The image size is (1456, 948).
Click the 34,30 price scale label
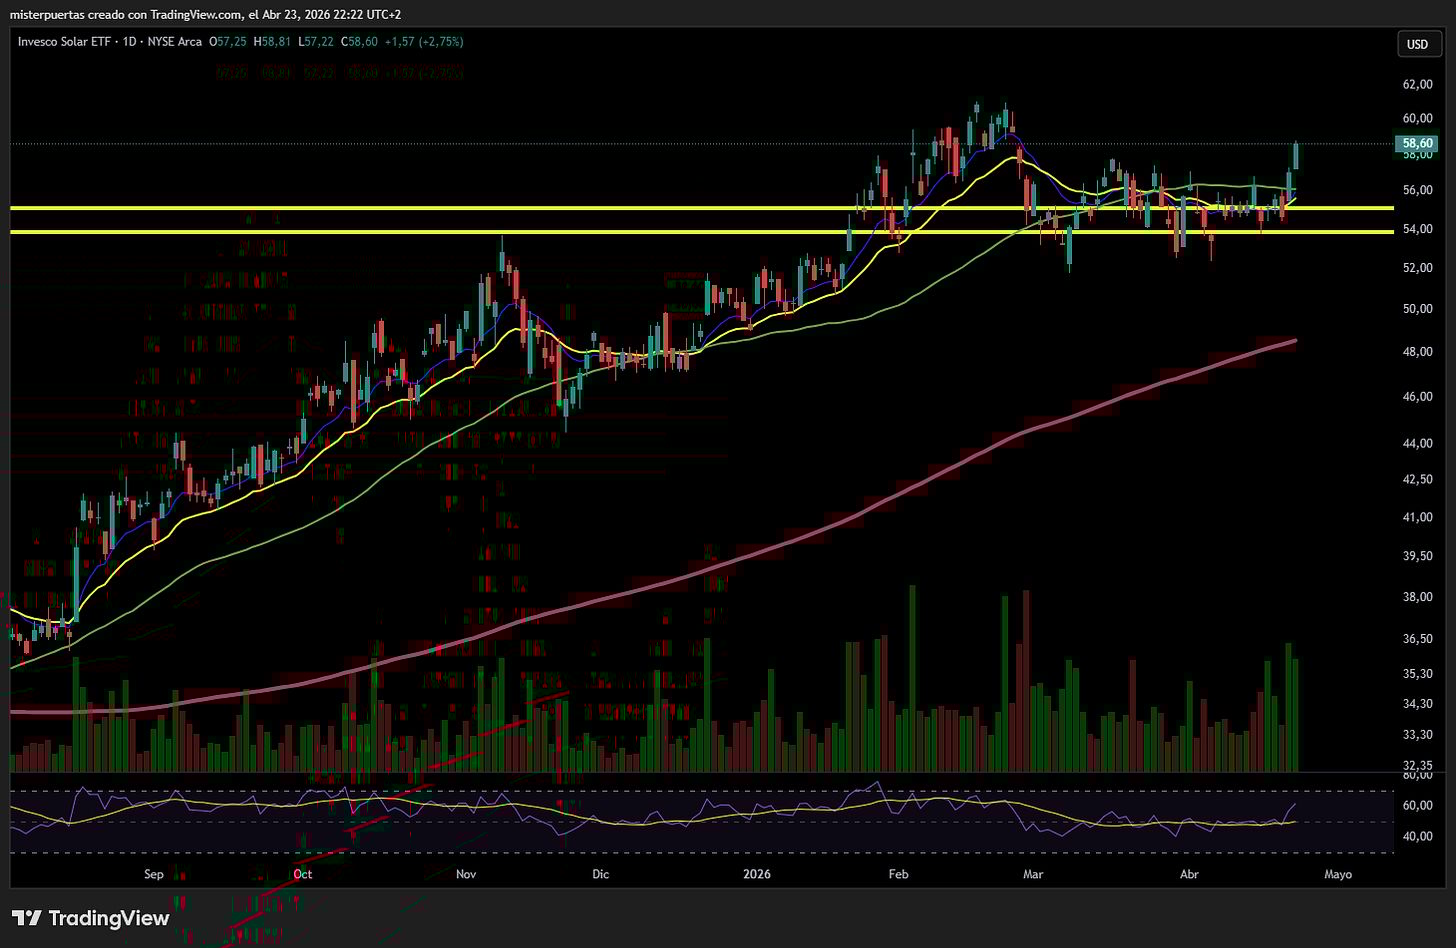[1418, 704]
